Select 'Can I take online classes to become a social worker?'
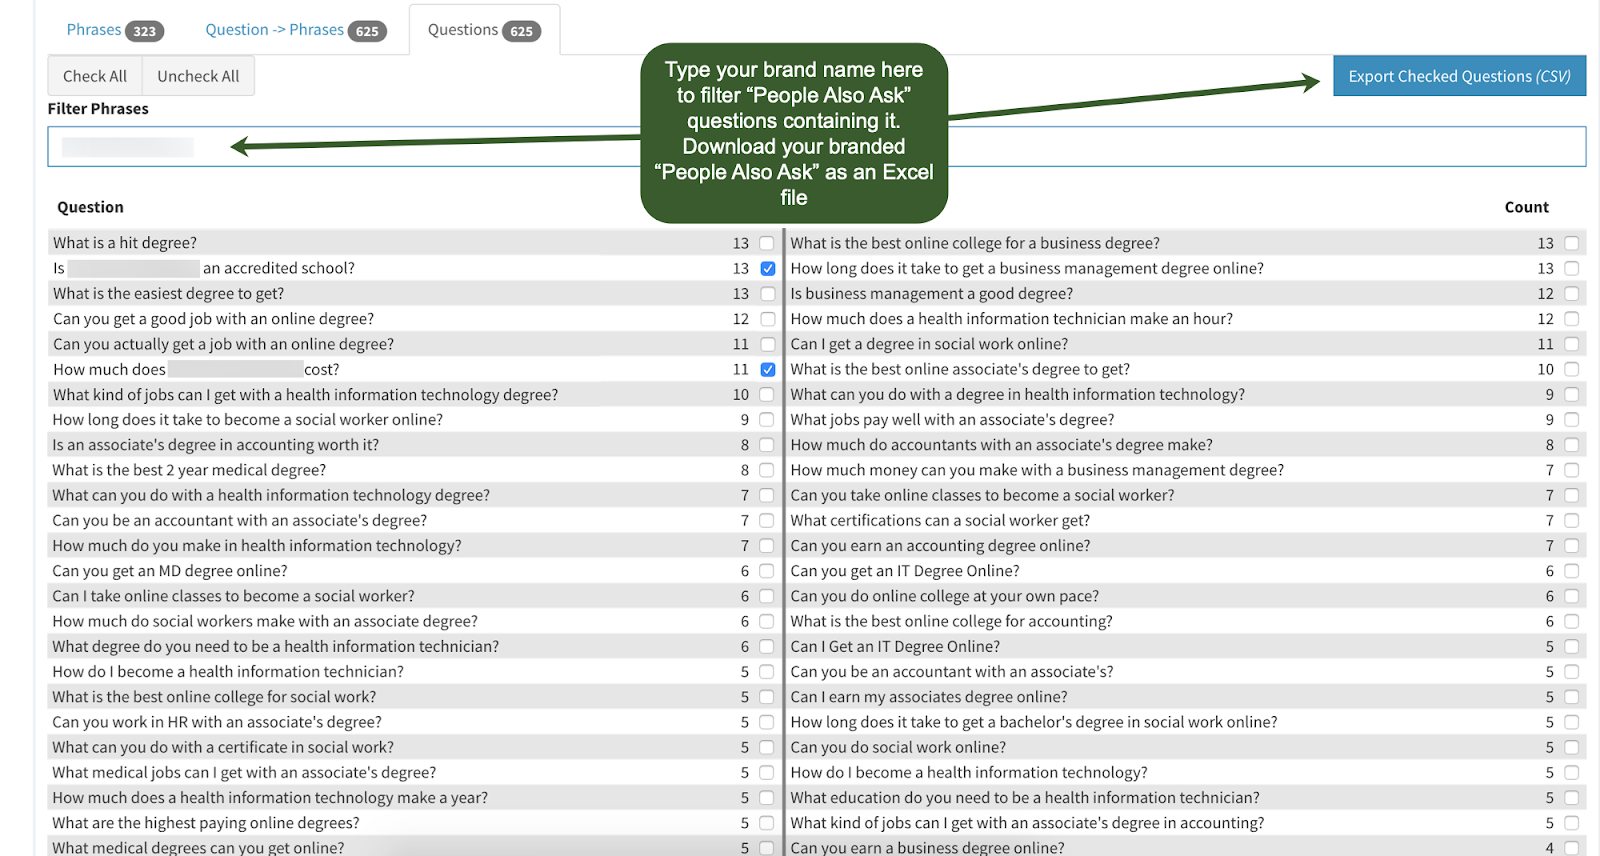Image resolution: width=1600 pixels, height=856 pixels. 767,596
